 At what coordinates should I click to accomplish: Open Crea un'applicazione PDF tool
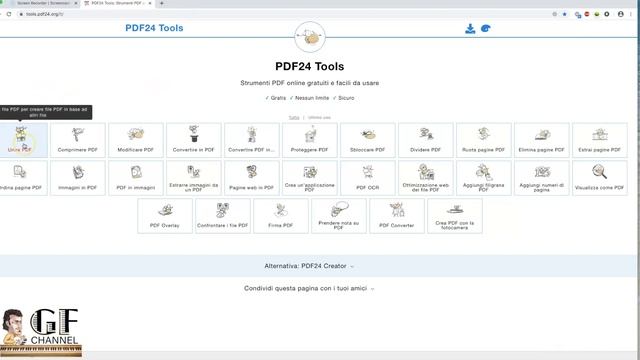pyautogui.click(x=309, y=178)
